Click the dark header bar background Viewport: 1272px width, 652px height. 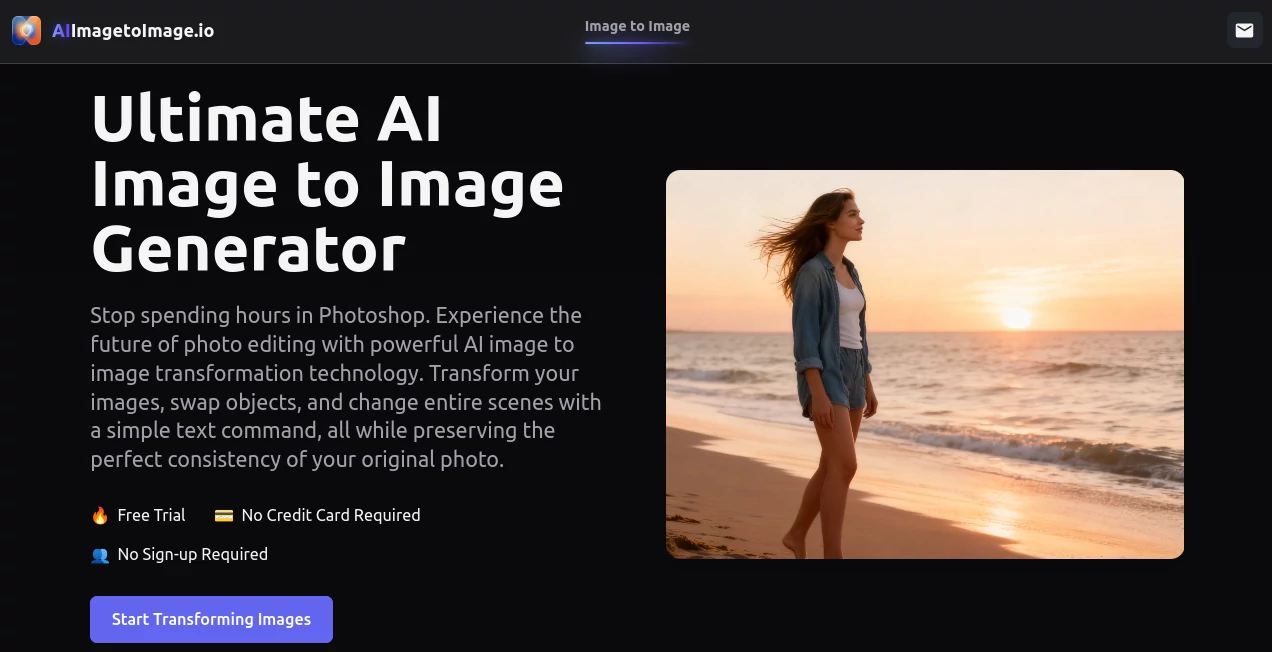[x=400, y=30]
